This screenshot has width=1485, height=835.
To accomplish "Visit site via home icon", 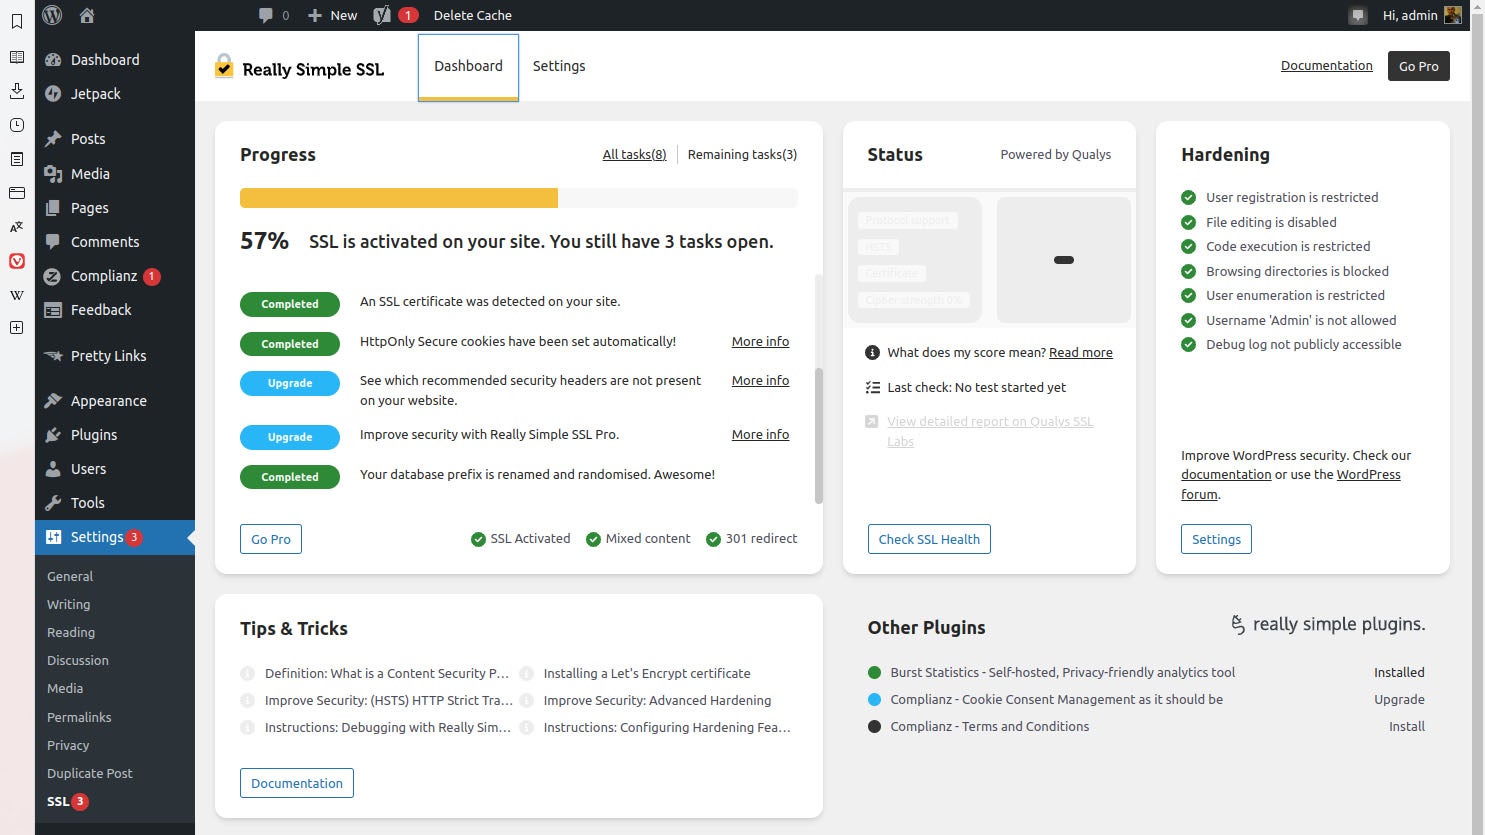I will point(87,15).
